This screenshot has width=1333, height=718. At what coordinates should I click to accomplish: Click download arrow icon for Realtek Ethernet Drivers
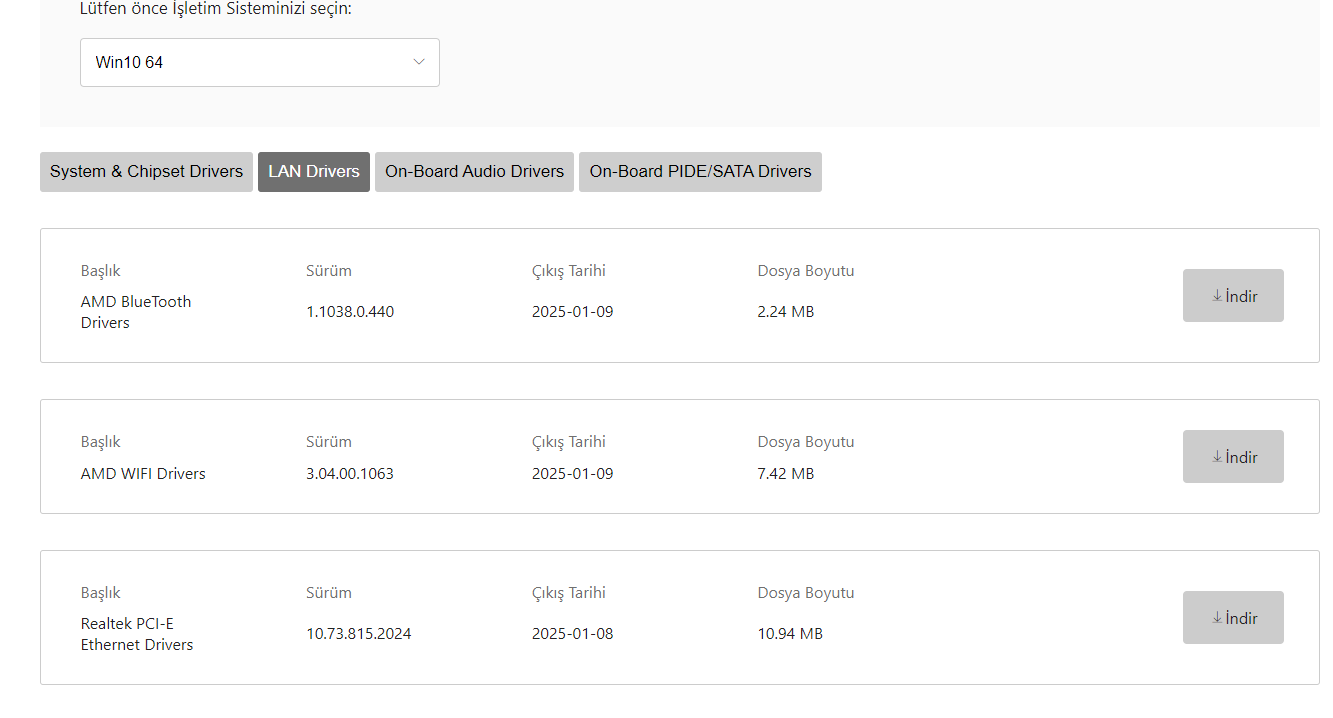click(1217, 618)
